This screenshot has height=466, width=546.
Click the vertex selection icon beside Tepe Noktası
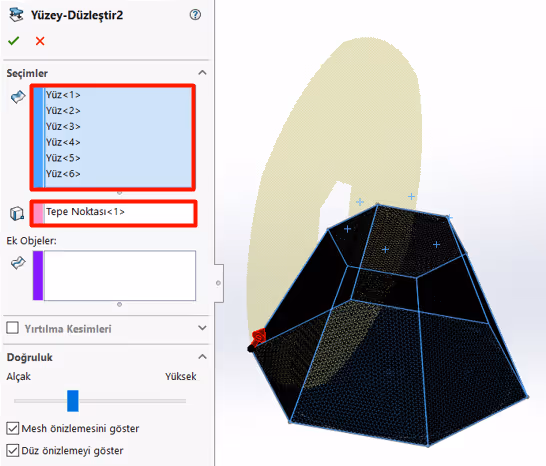[x=17, y=213]
